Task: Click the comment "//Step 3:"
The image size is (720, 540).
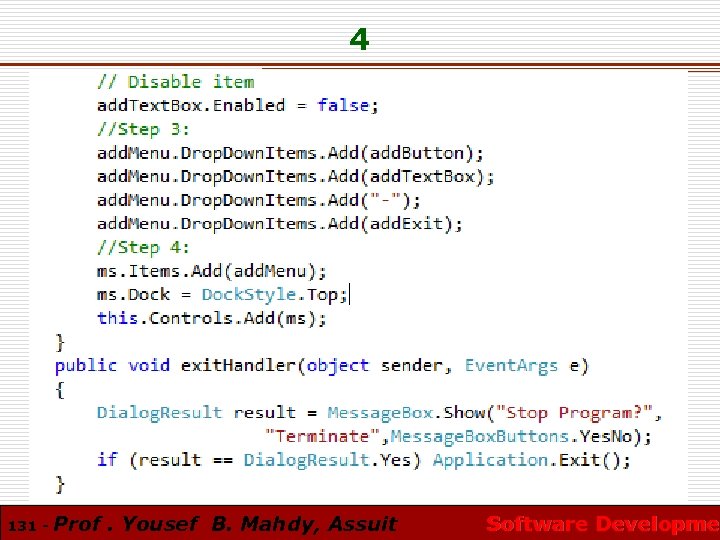Action: pos(143,129)
